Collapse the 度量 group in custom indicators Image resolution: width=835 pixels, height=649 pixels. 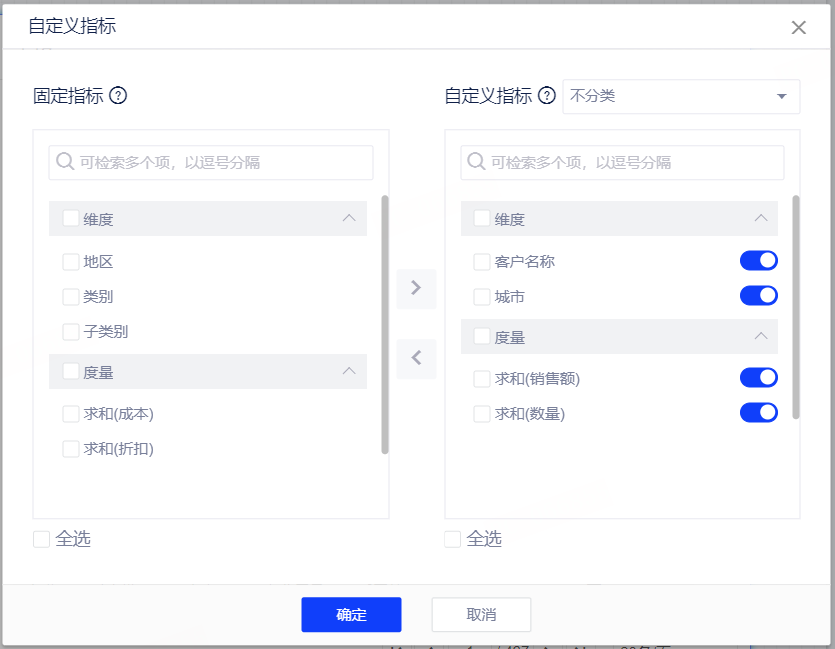(760, 337)
